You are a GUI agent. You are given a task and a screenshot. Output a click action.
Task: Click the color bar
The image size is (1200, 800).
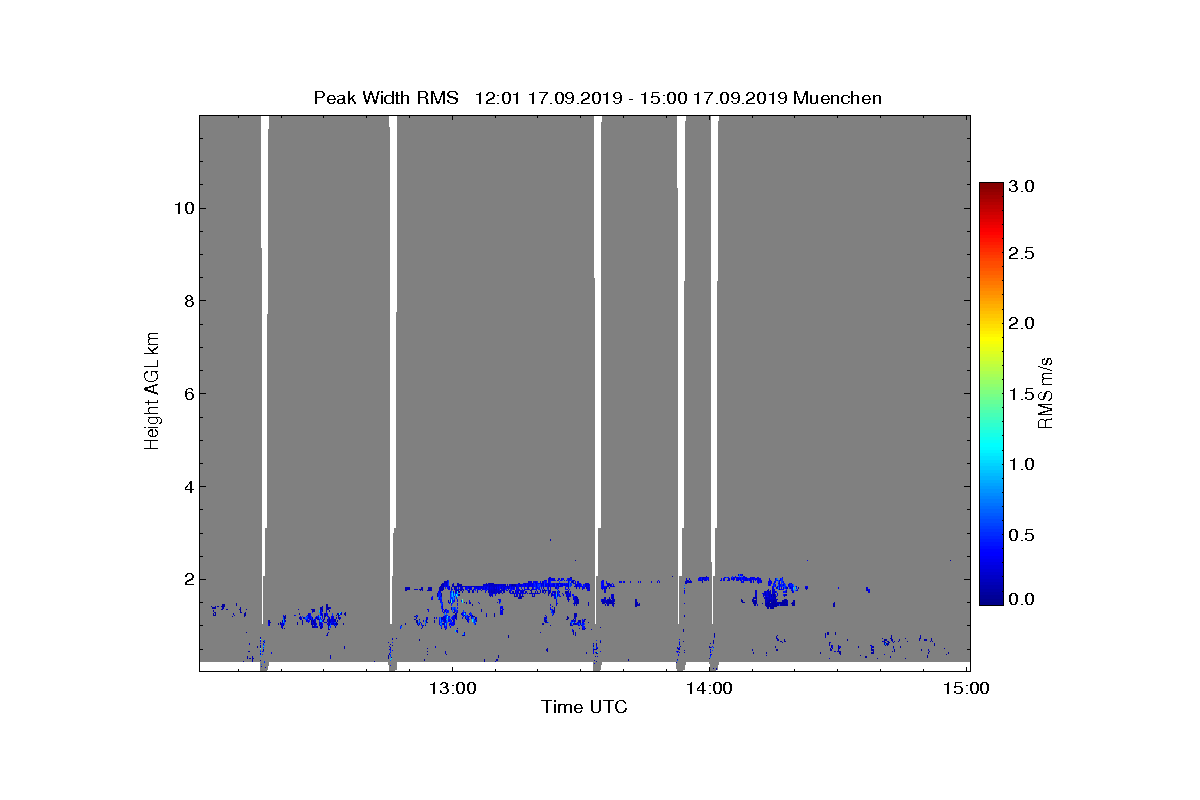click(990, 393)
